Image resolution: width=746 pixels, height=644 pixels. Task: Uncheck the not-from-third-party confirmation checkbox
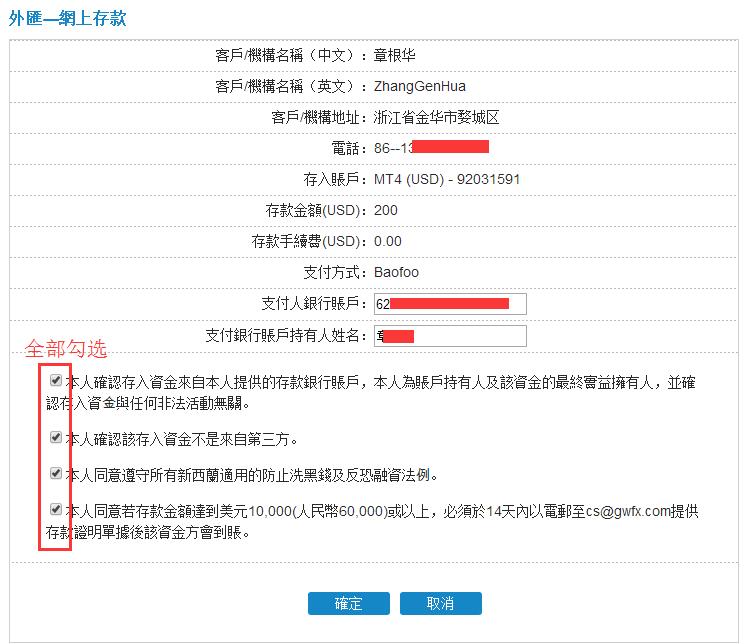[x=56, y=437]
